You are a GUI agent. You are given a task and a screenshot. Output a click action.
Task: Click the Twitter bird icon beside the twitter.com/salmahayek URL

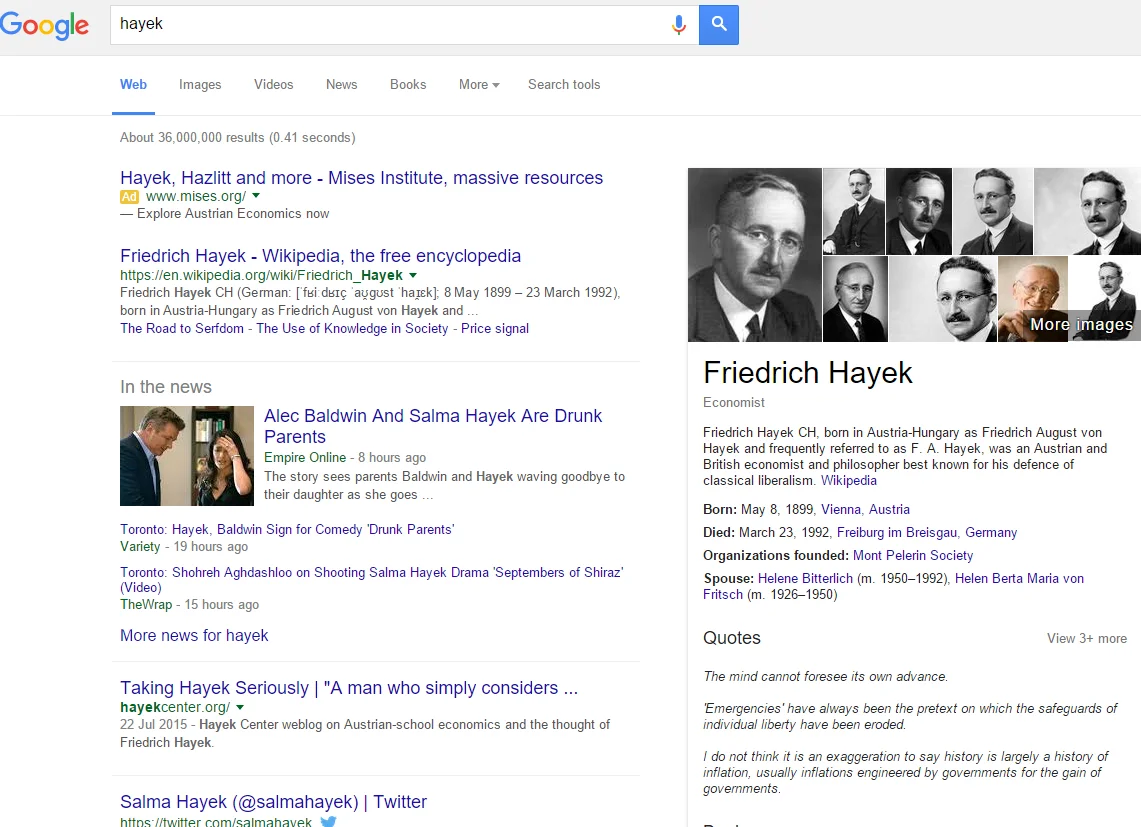tap(329, 821)
